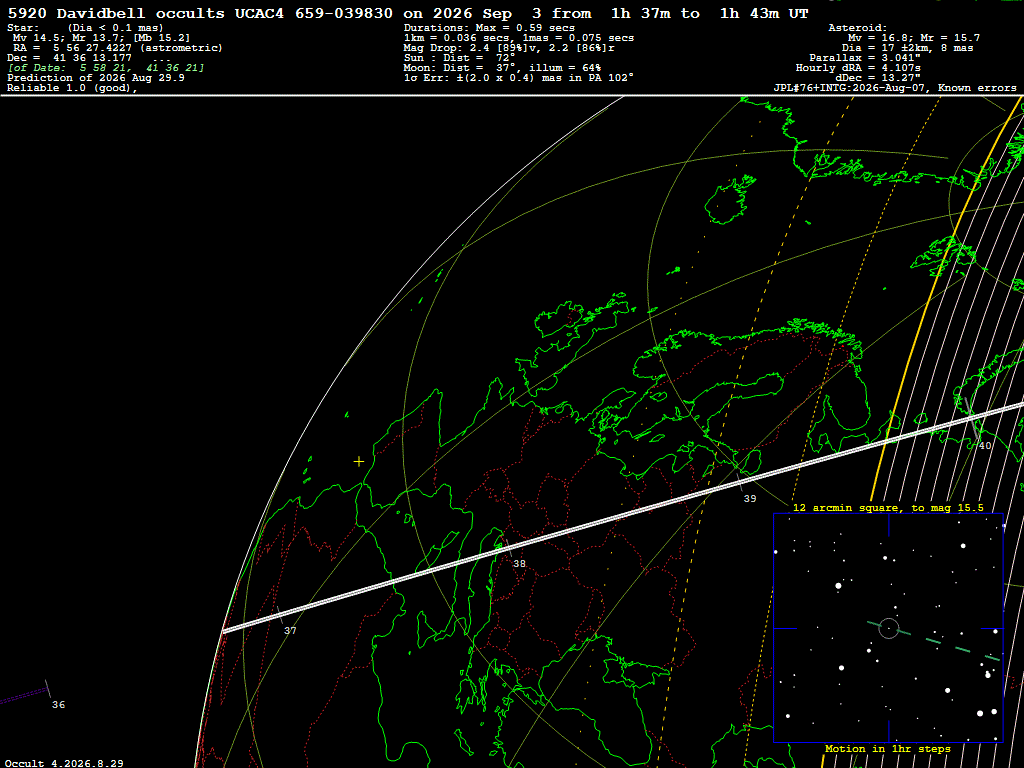Click the green 'of Date' coordinates line
The height and width of the screenshot is (768, 1024).
click(x=106, y=67)
